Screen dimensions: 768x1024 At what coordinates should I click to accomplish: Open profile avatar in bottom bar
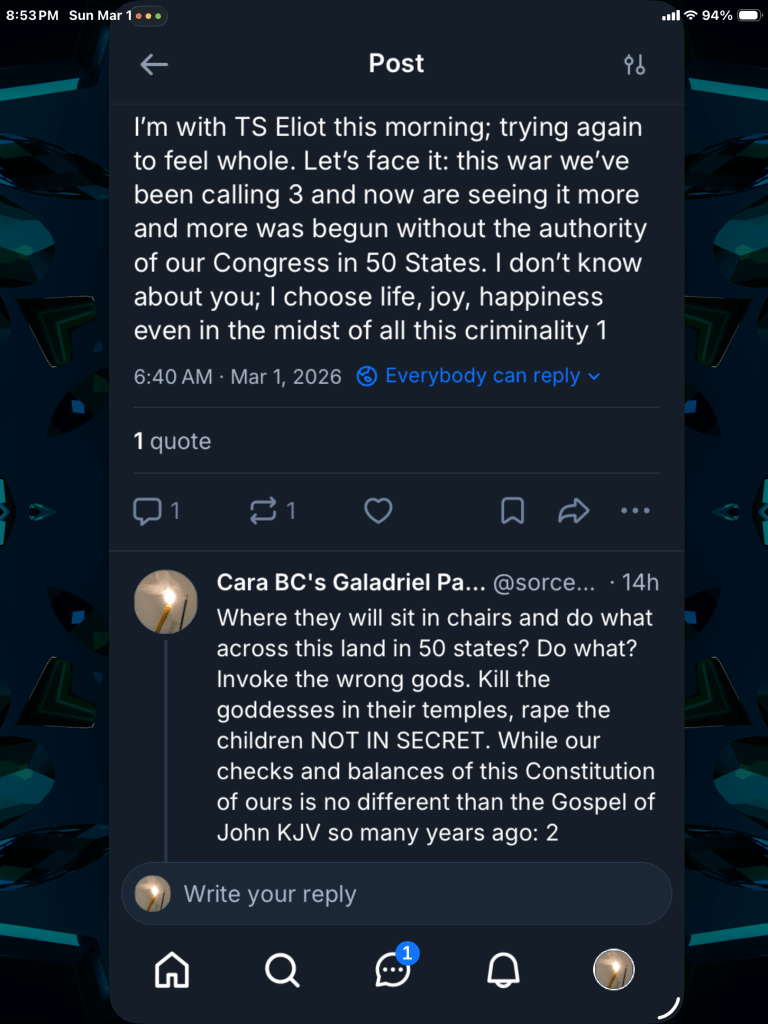(614, 969)
